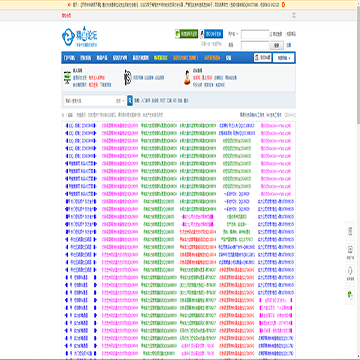The image size is (360, 360).
Task: Click the gray login button beside password field
Action: click(276, 45)
